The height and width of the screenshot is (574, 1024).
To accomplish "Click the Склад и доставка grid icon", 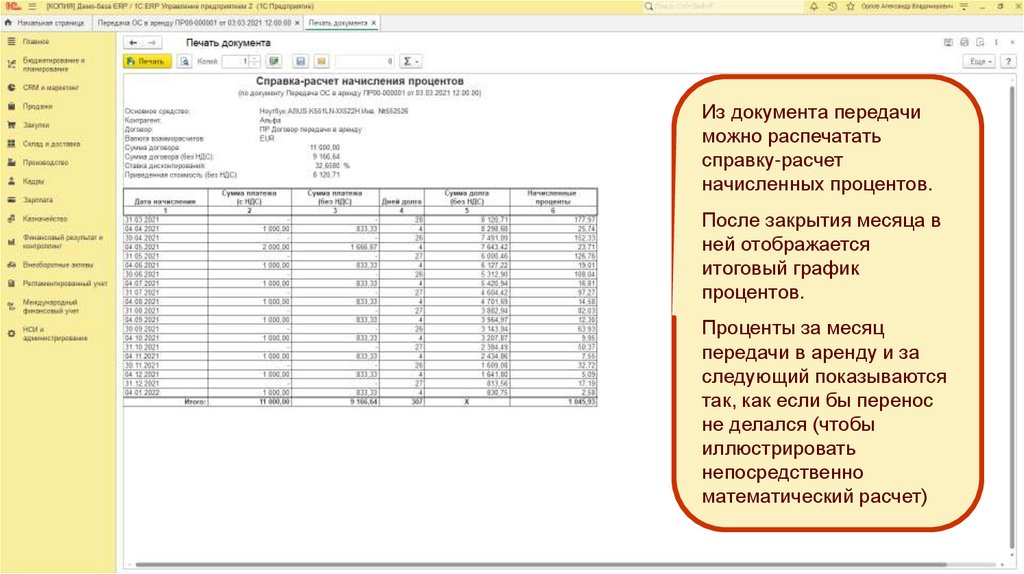I will 11,144.
